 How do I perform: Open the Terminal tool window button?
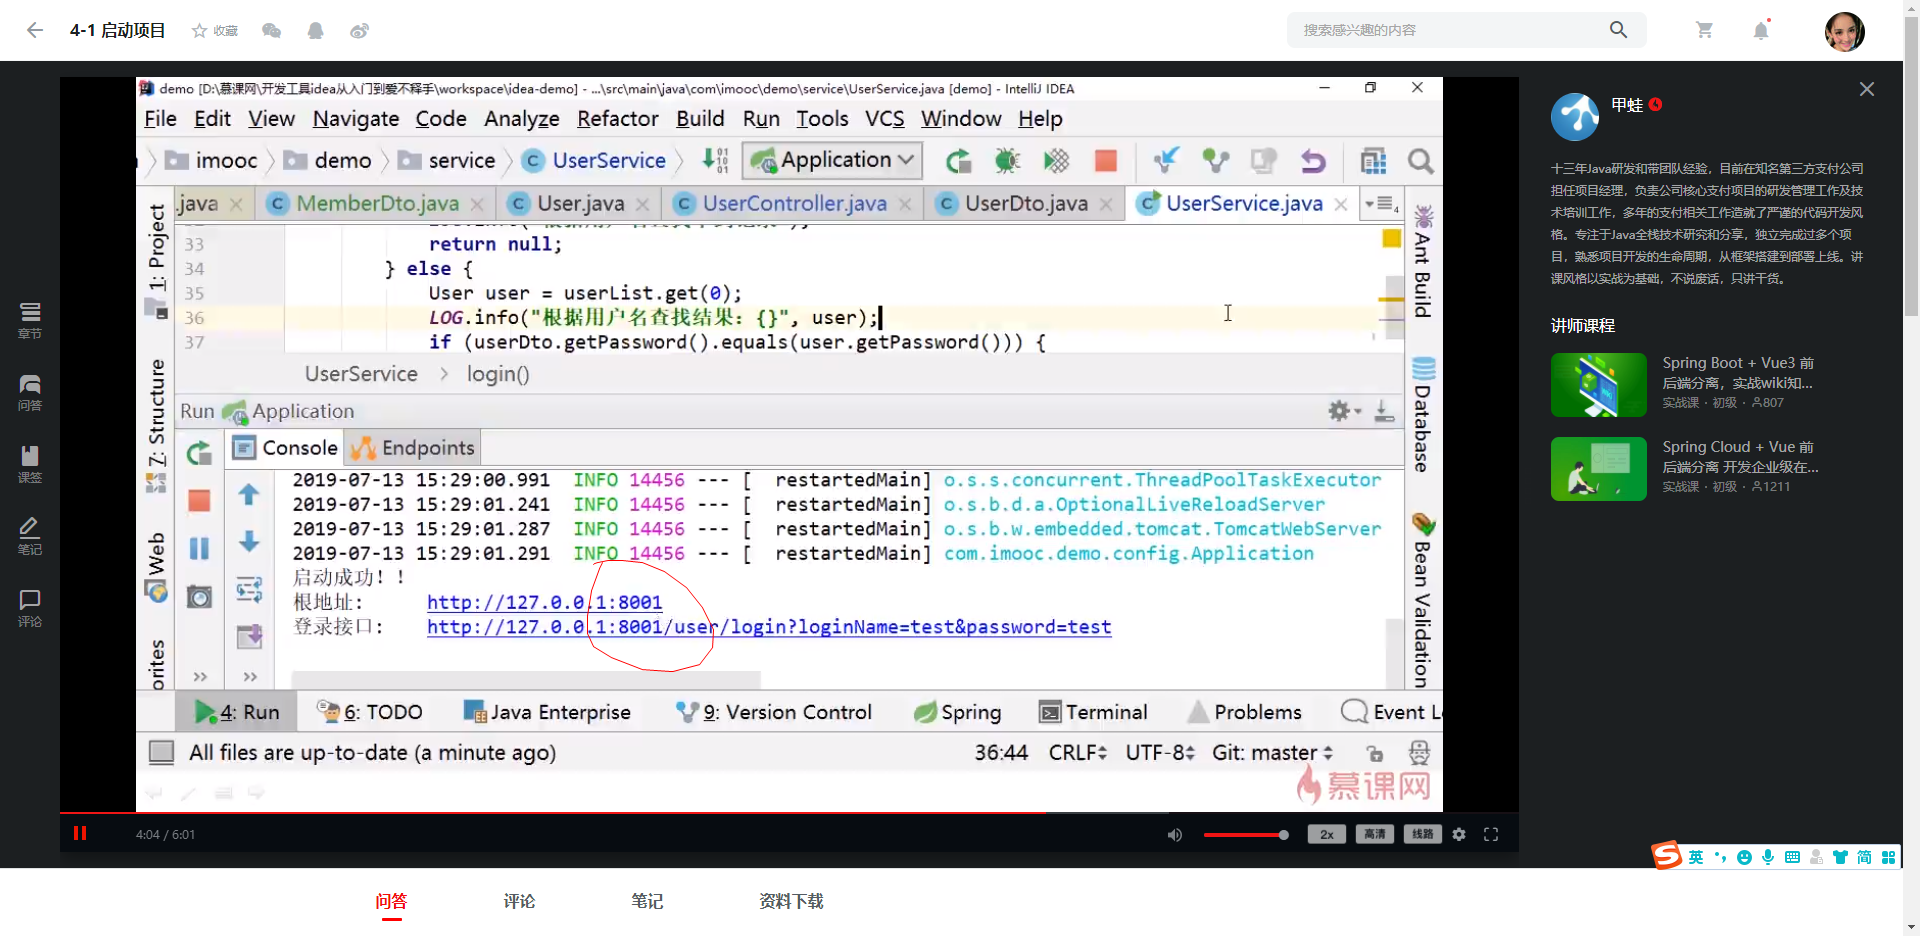point(1093,712)
